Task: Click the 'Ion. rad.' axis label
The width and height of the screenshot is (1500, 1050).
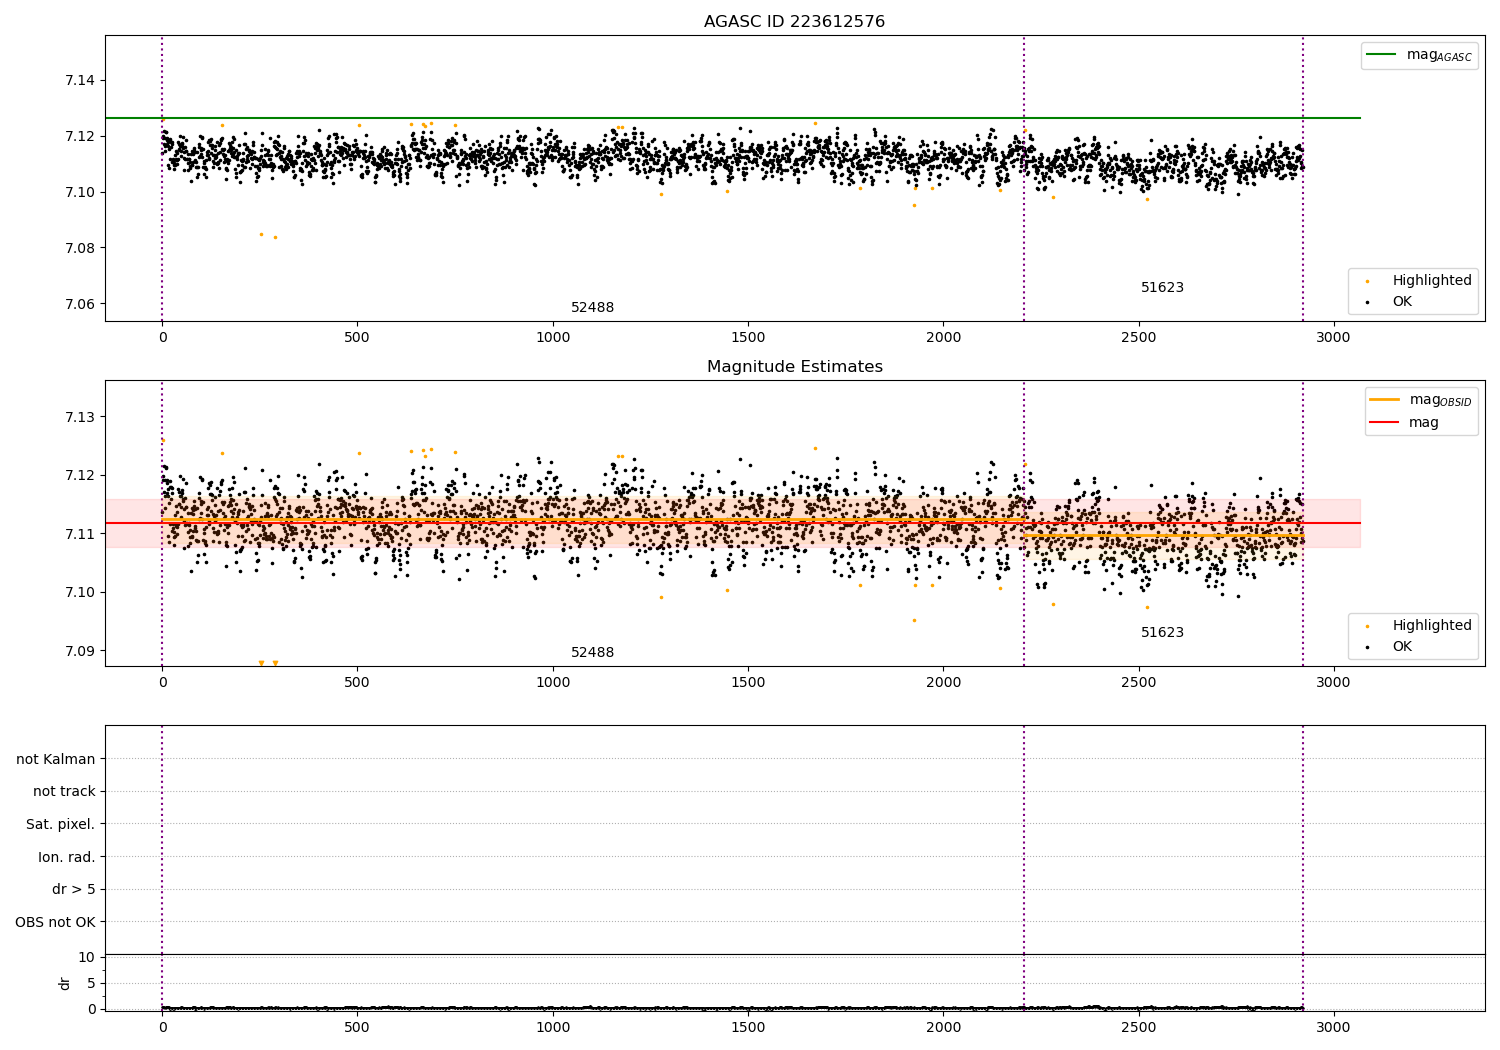Action: tap(67, 857)
